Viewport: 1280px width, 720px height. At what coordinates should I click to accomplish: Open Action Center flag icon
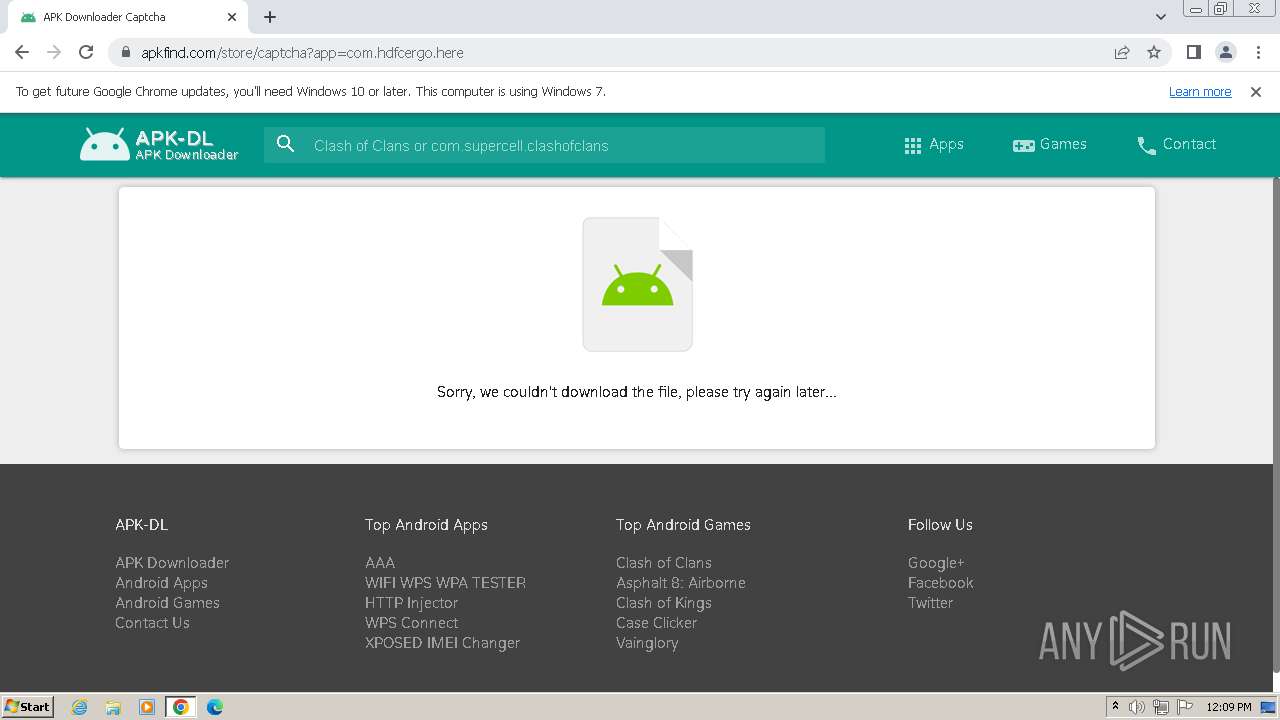1184,707
